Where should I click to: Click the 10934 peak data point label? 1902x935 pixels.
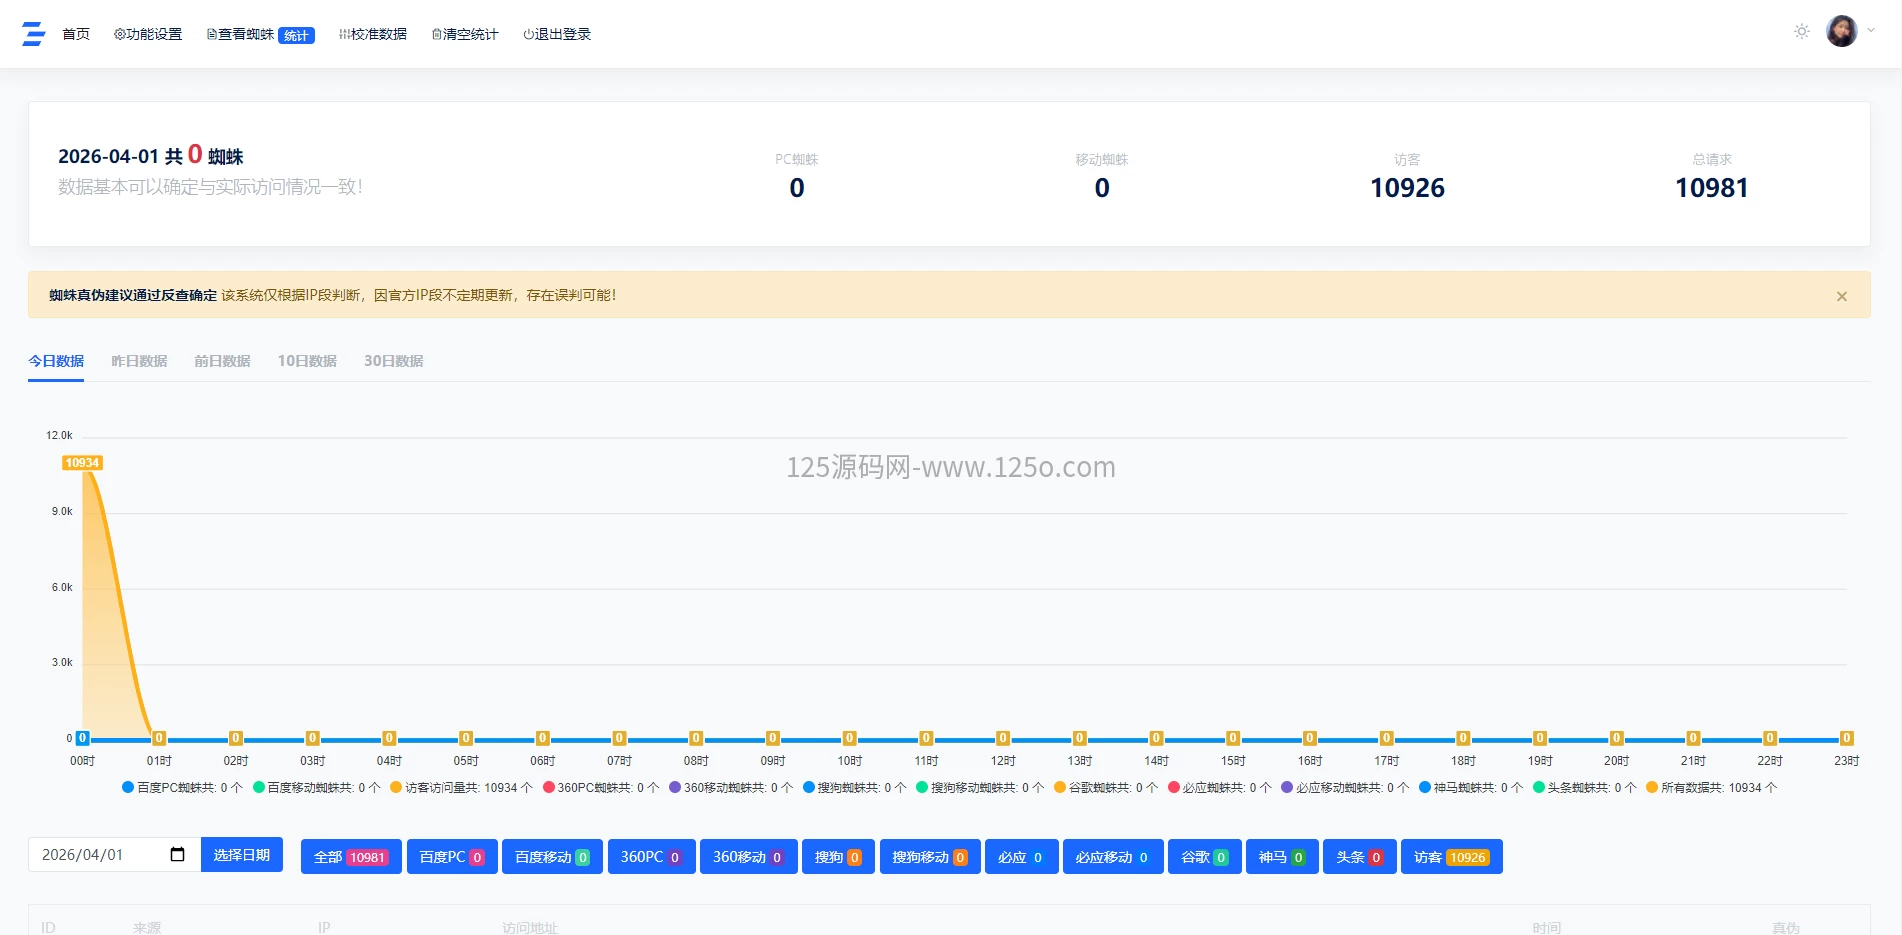(82, 463)
